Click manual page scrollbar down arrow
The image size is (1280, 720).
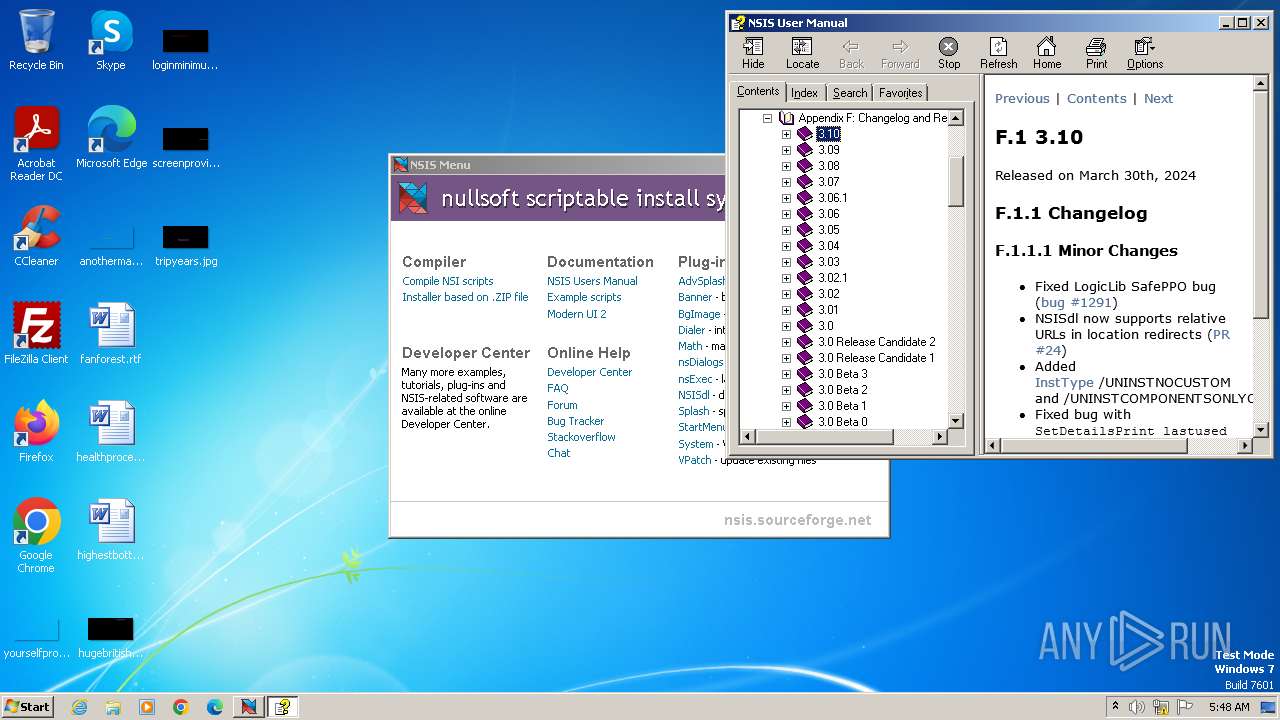[x=1261, y=430]
